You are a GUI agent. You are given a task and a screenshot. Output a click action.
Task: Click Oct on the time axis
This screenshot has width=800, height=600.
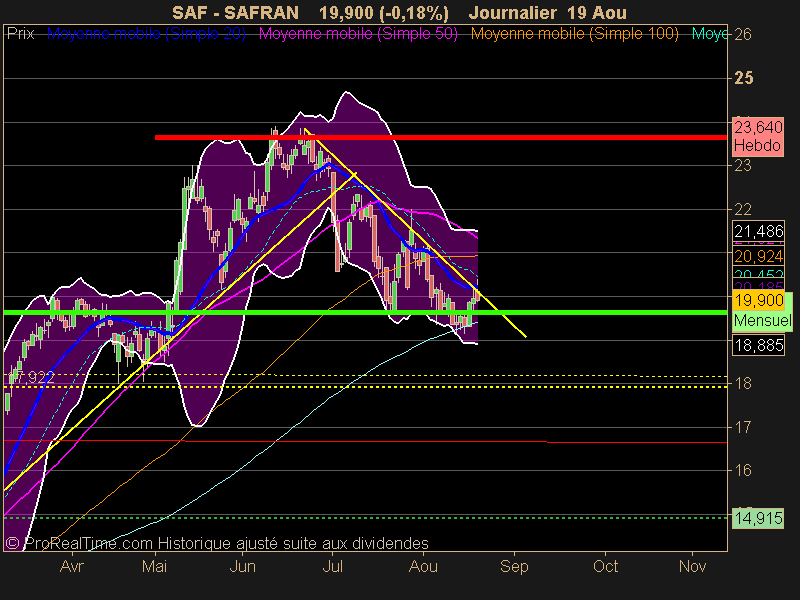click(606, 566)
